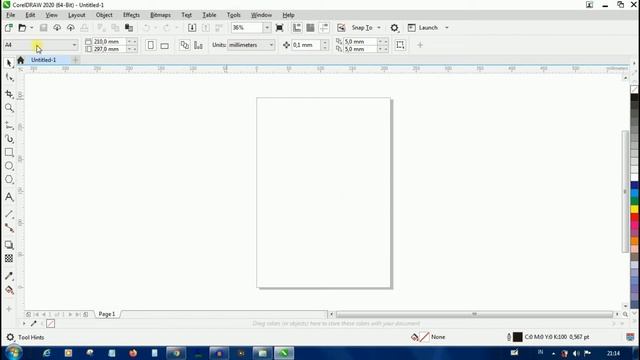Click the New document icon

point(9,28)
